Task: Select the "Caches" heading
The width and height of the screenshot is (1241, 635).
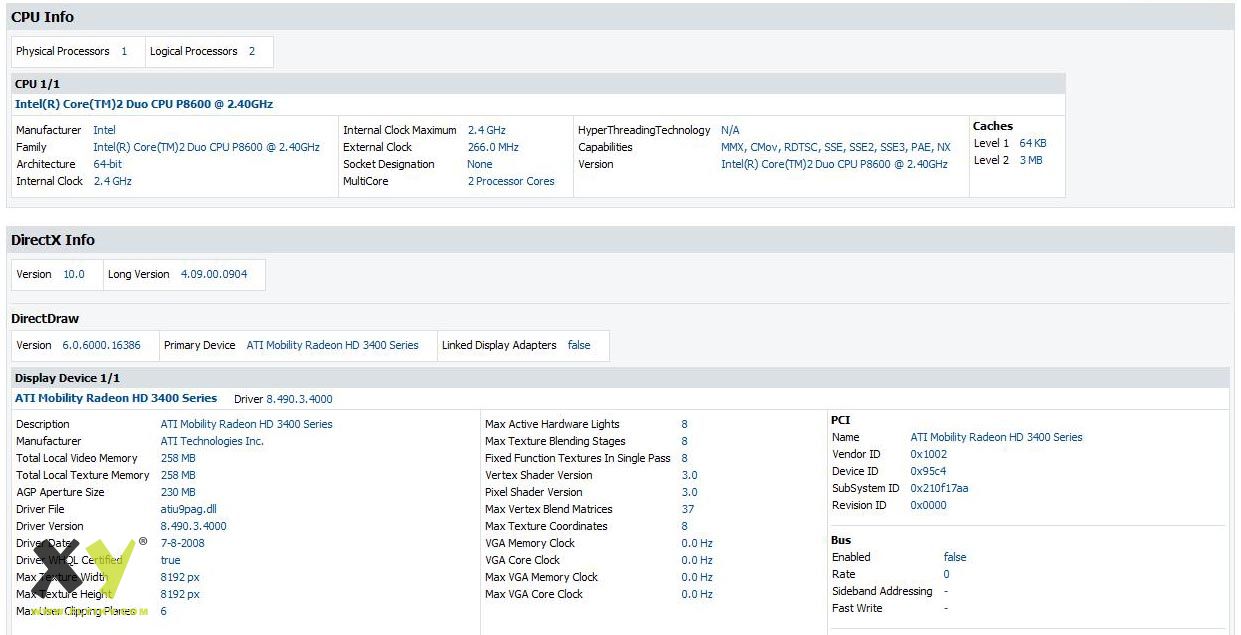Action: tap(993, 126)
